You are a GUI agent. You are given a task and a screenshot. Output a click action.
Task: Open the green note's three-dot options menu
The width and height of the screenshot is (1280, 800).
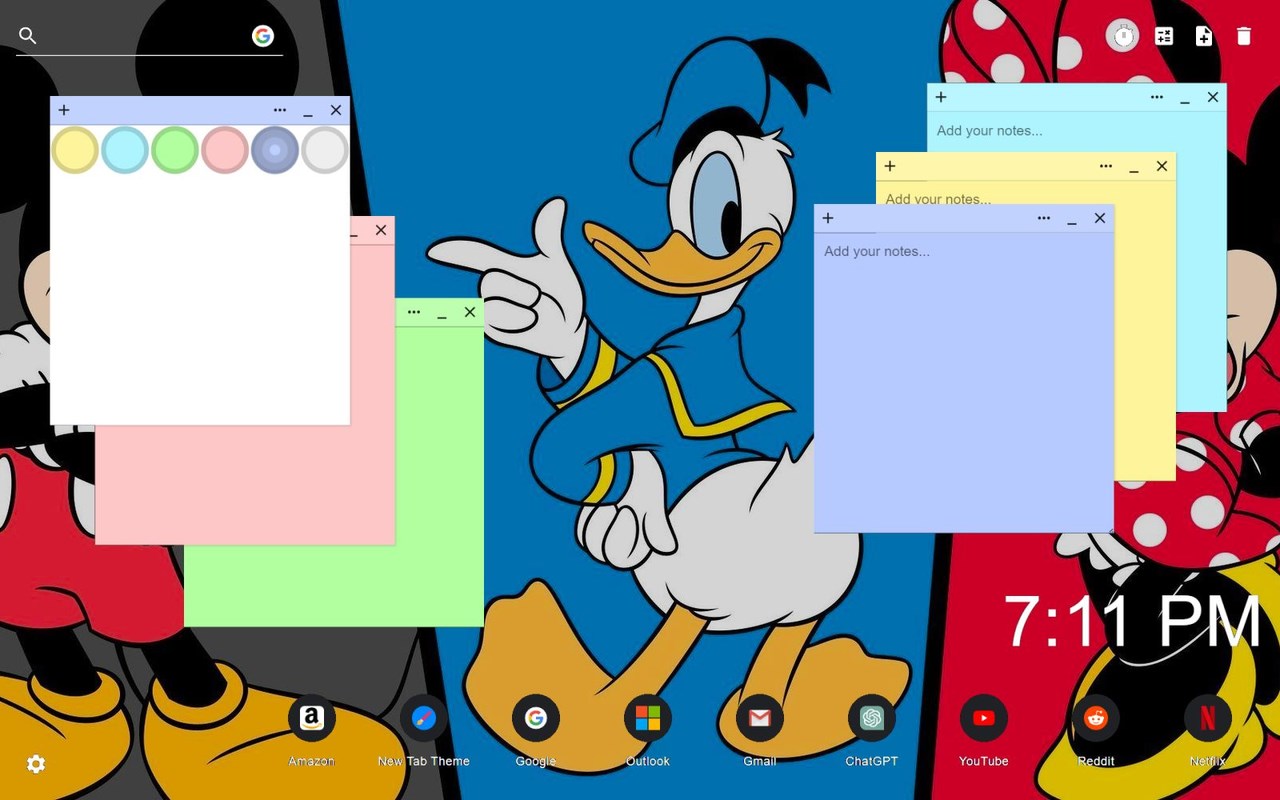coord(414,312)
